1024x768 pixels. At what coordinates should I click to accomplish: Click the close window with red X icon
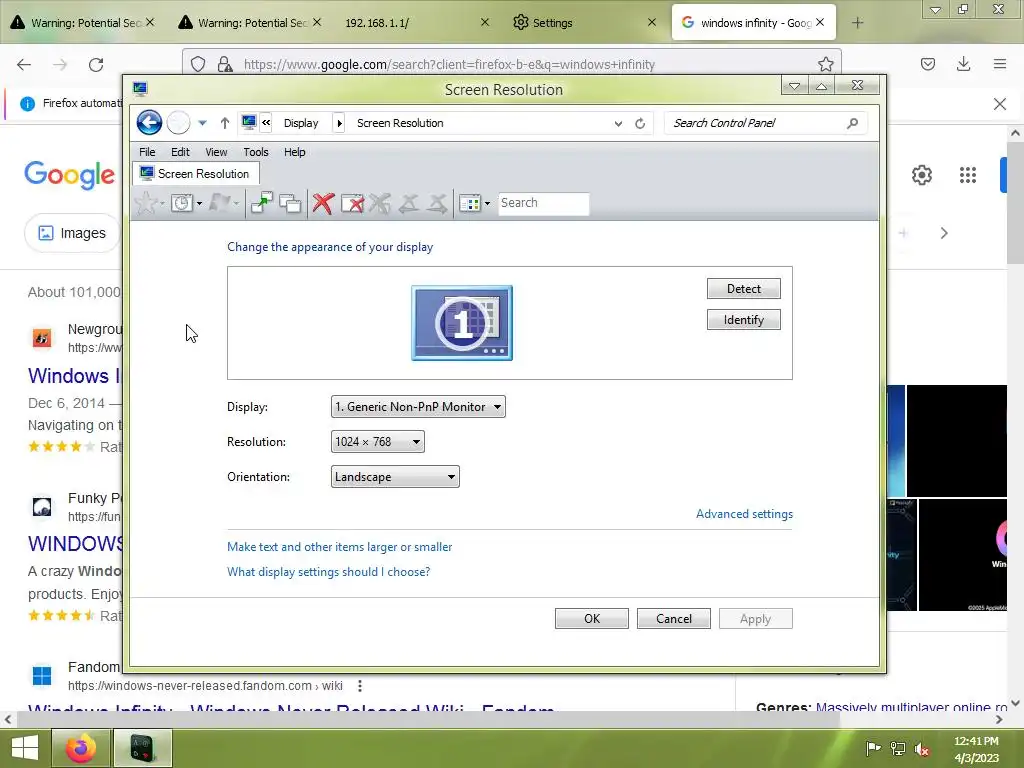pyautogui.click(x=352, y=203)
